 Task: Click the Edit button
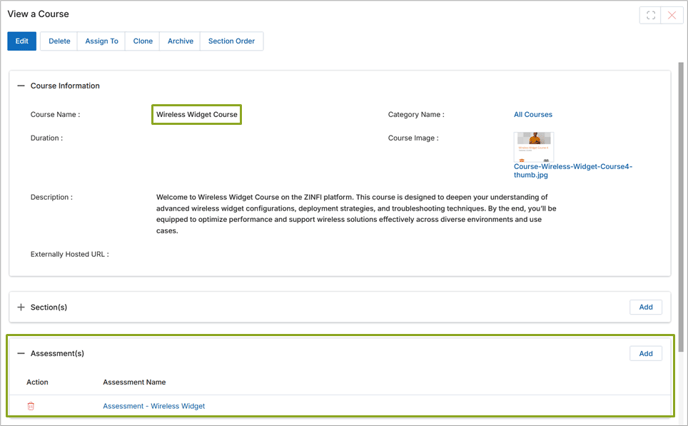[22, 41]
